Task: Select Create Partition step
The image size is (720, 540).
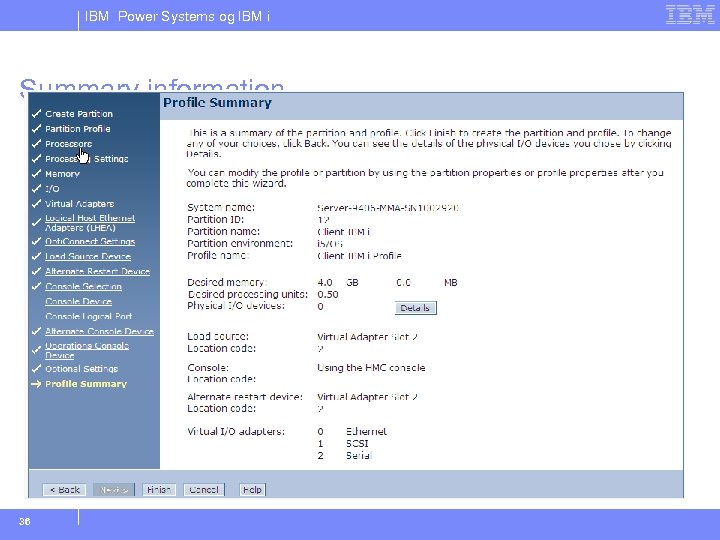Action: 79,114
